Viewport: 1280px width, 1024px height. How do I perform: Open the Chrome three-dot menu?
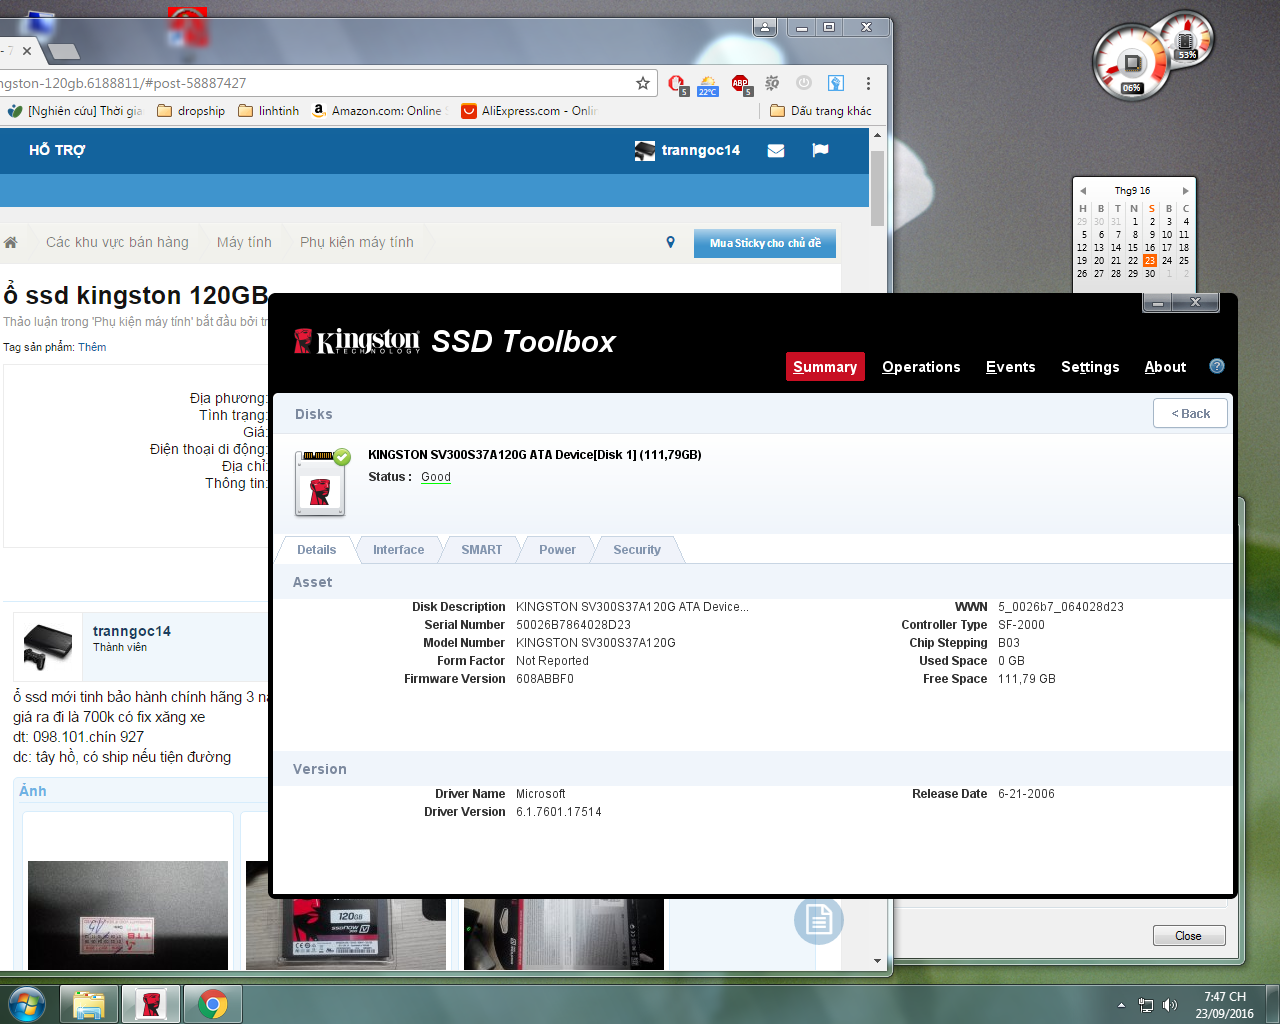tap(868, 83)
